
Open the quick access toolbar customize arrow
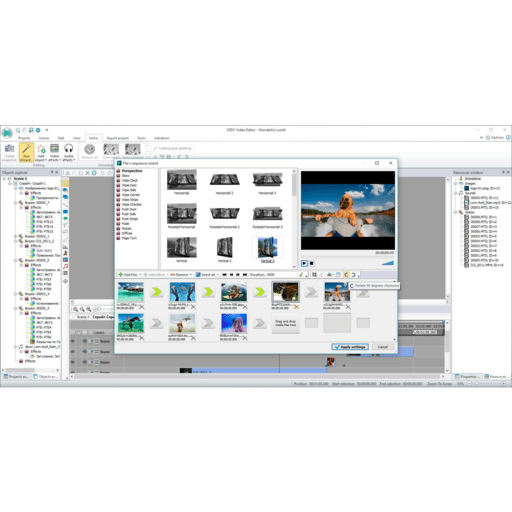click(47, 130)
